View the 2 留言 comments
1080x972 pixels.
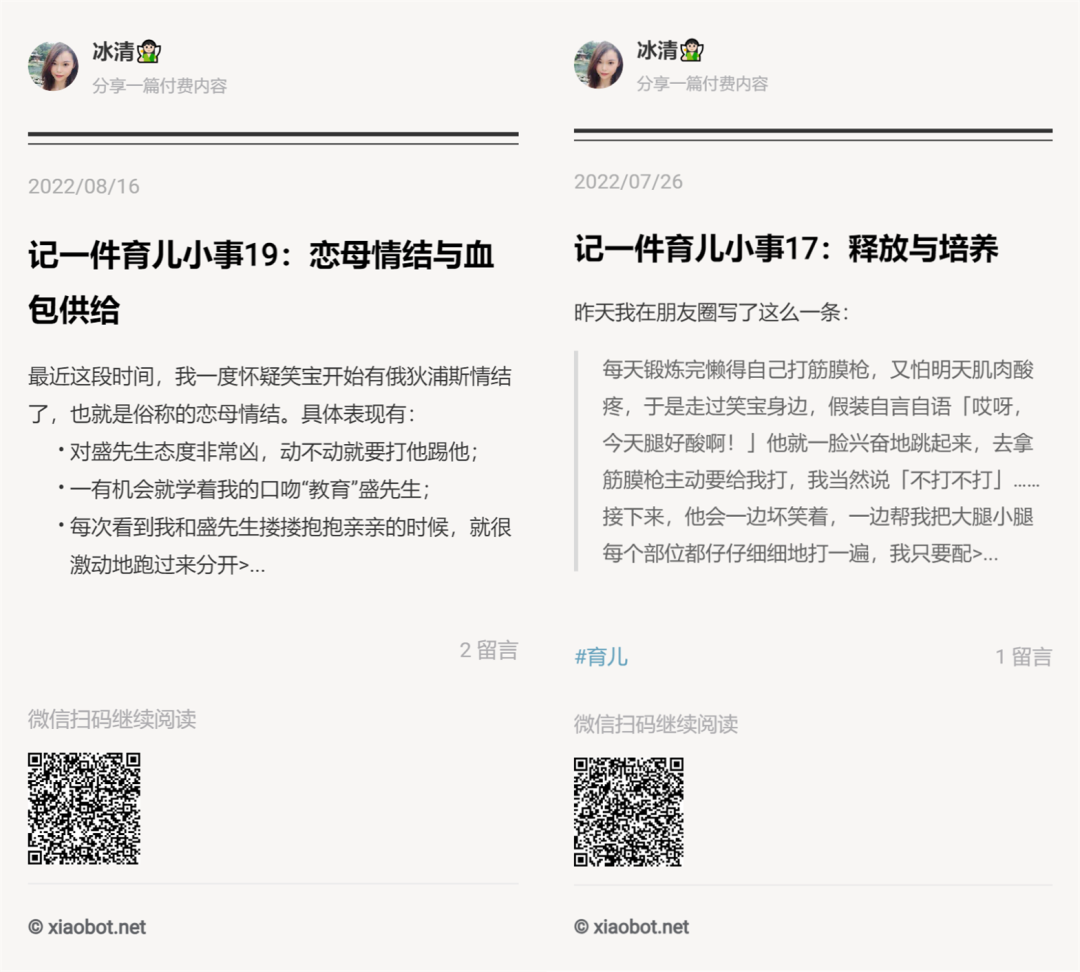coord(488,650)
